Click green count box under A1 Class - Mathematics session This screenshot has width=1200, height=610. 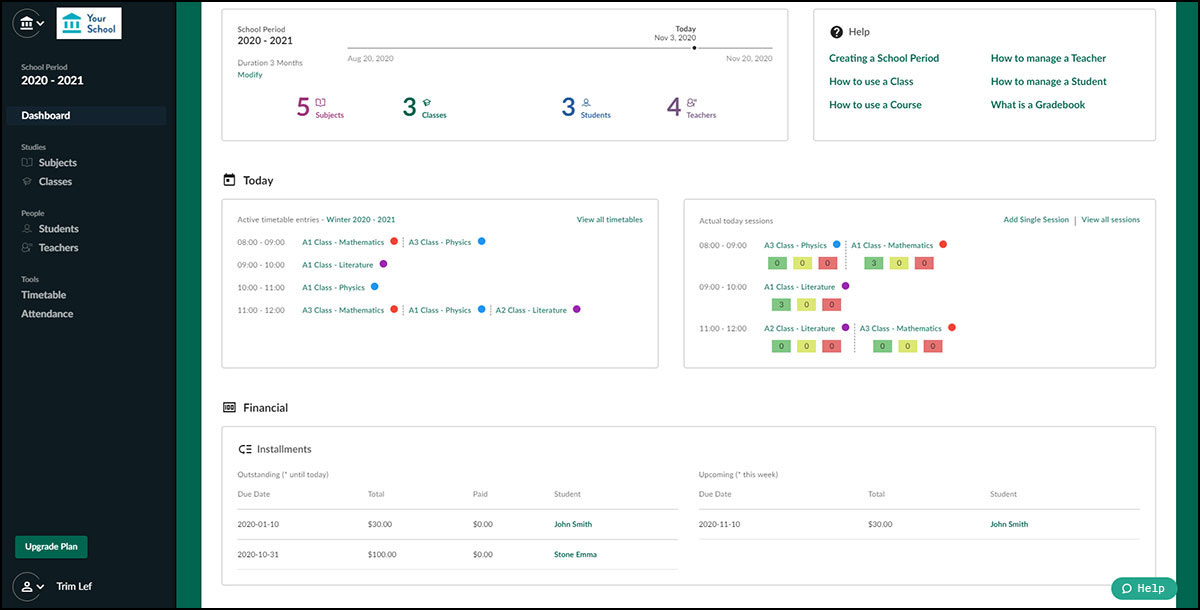pyautogui.click(x=875, y=263)
